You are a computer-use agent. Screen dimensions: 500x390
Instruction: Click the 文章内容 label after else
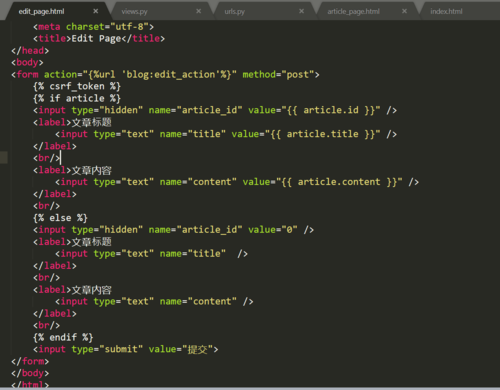72,290
